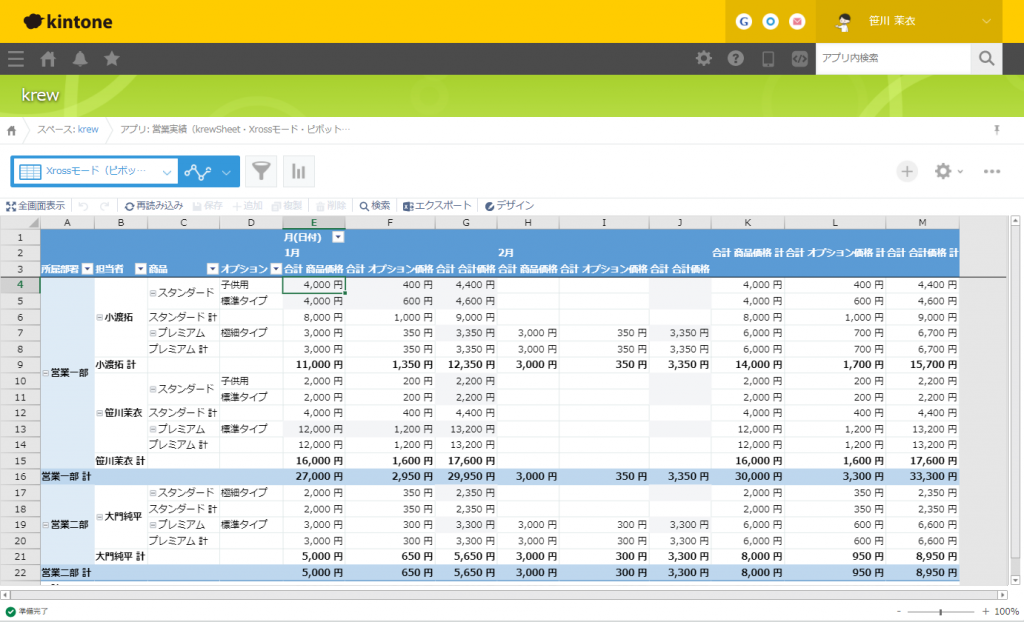Viewport: 1024px width, 622px height.
Task: Add a new record with plus icon
Action: pos(907,171)
